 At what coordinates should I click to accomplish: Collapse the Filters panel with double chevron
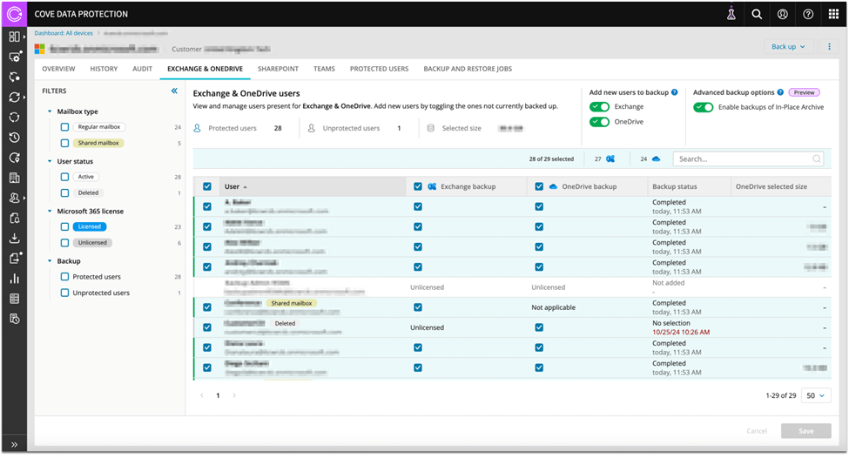[x=174, y=91]
